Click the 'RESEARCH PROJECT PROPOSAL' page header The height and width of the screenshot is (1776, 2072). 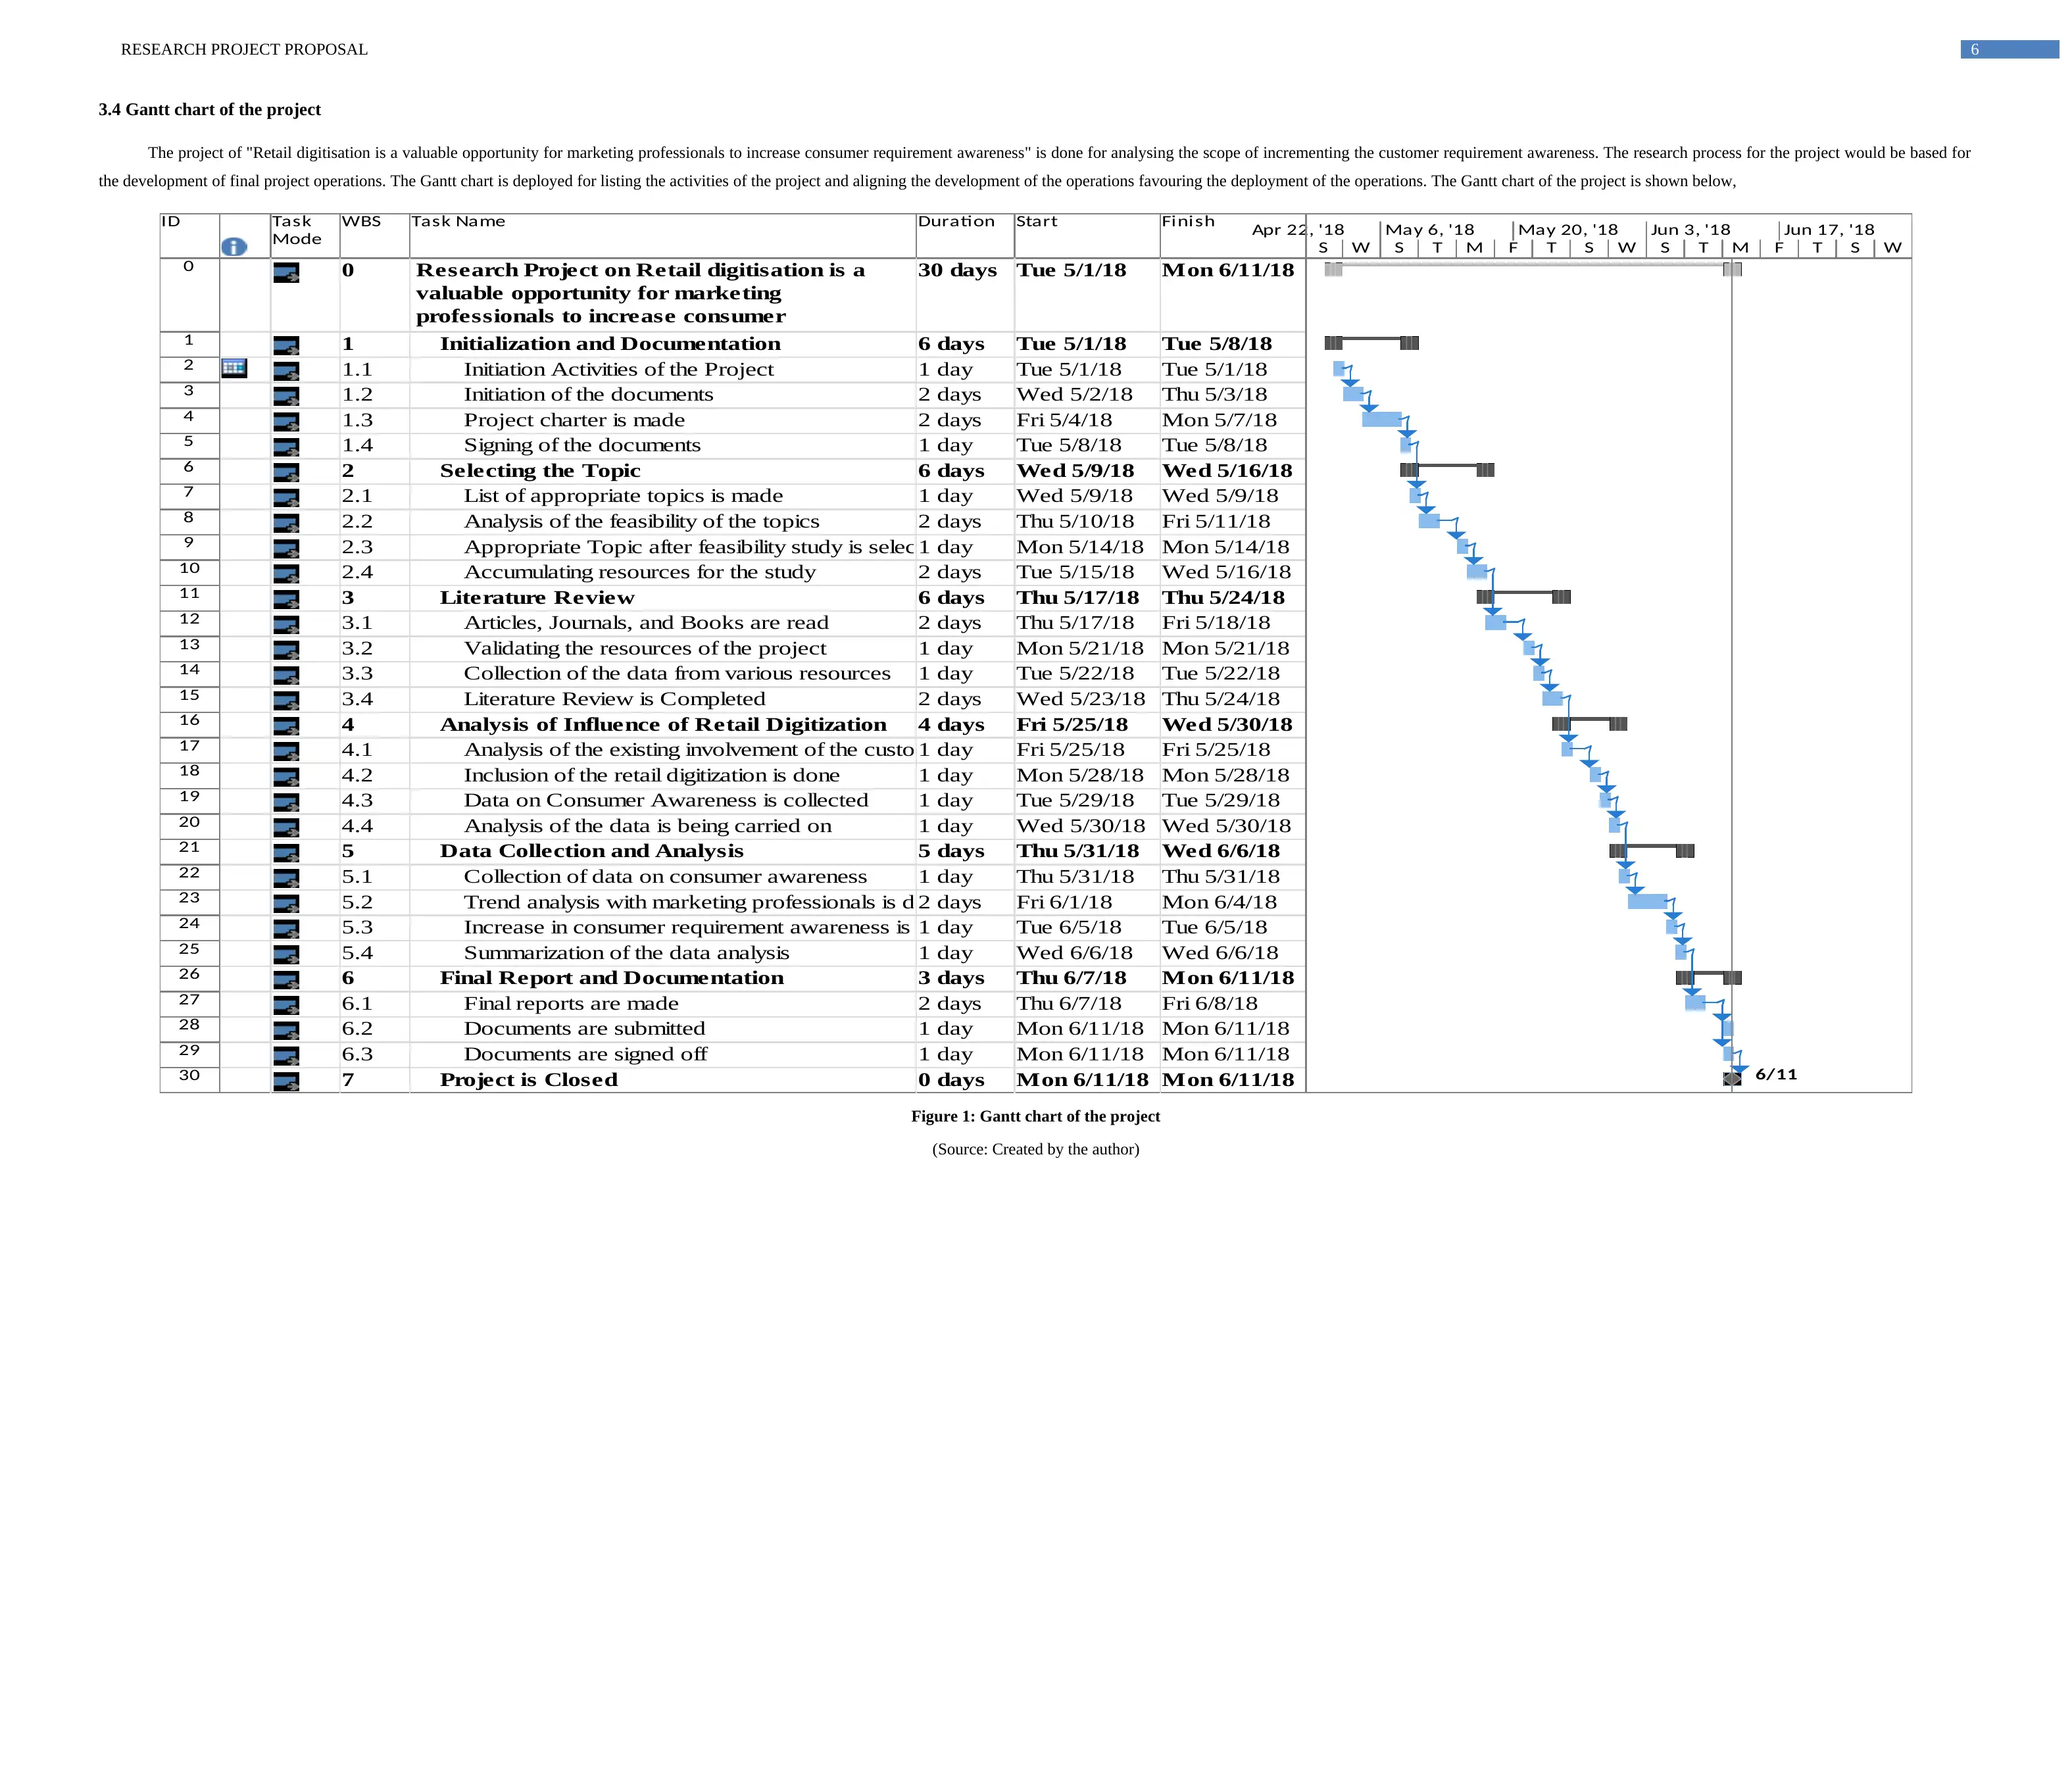(x=244, y=49)
